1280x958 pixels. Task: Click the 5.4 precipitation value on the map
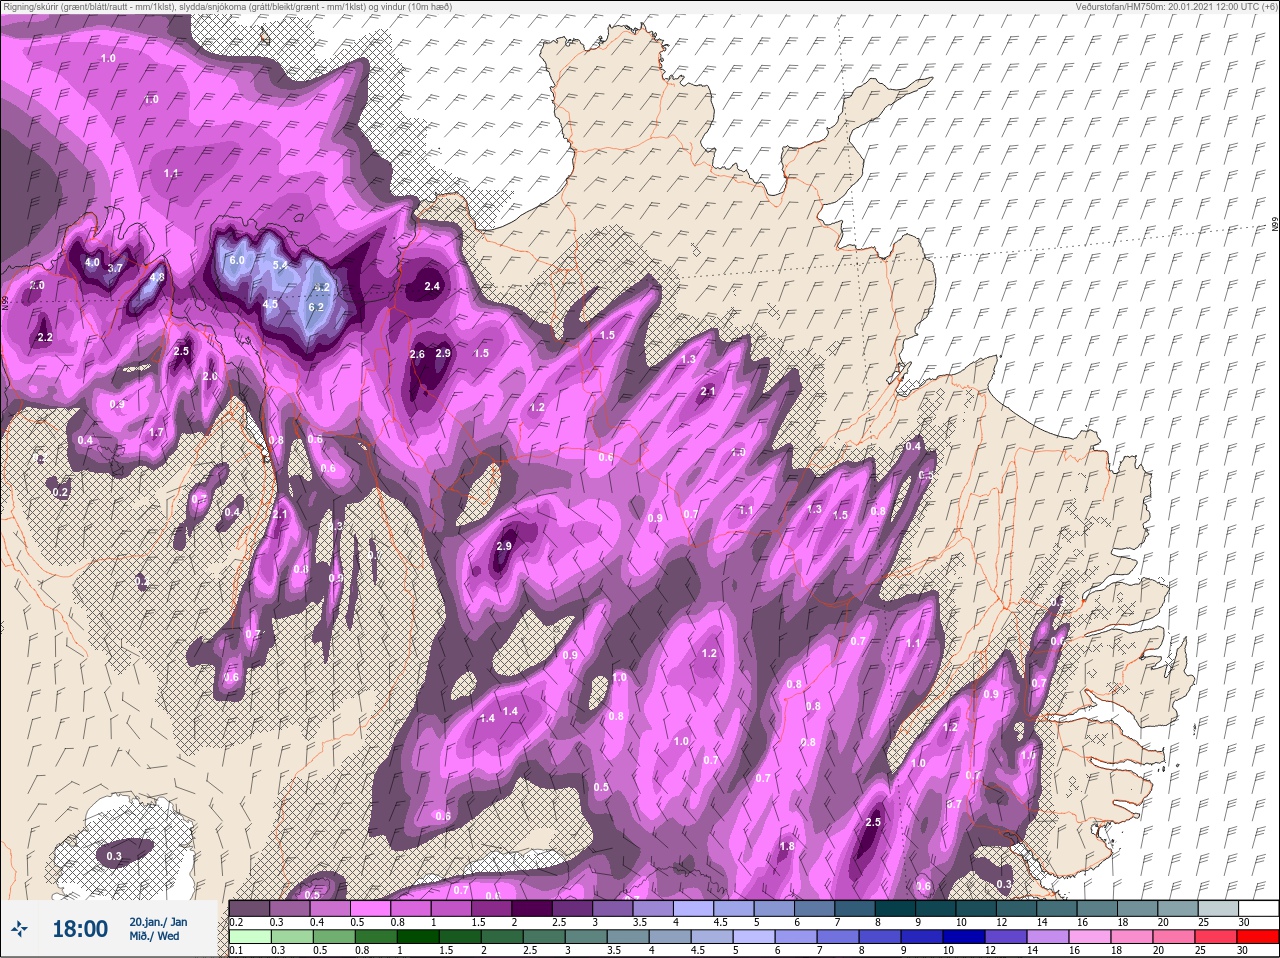pos(280,265)
